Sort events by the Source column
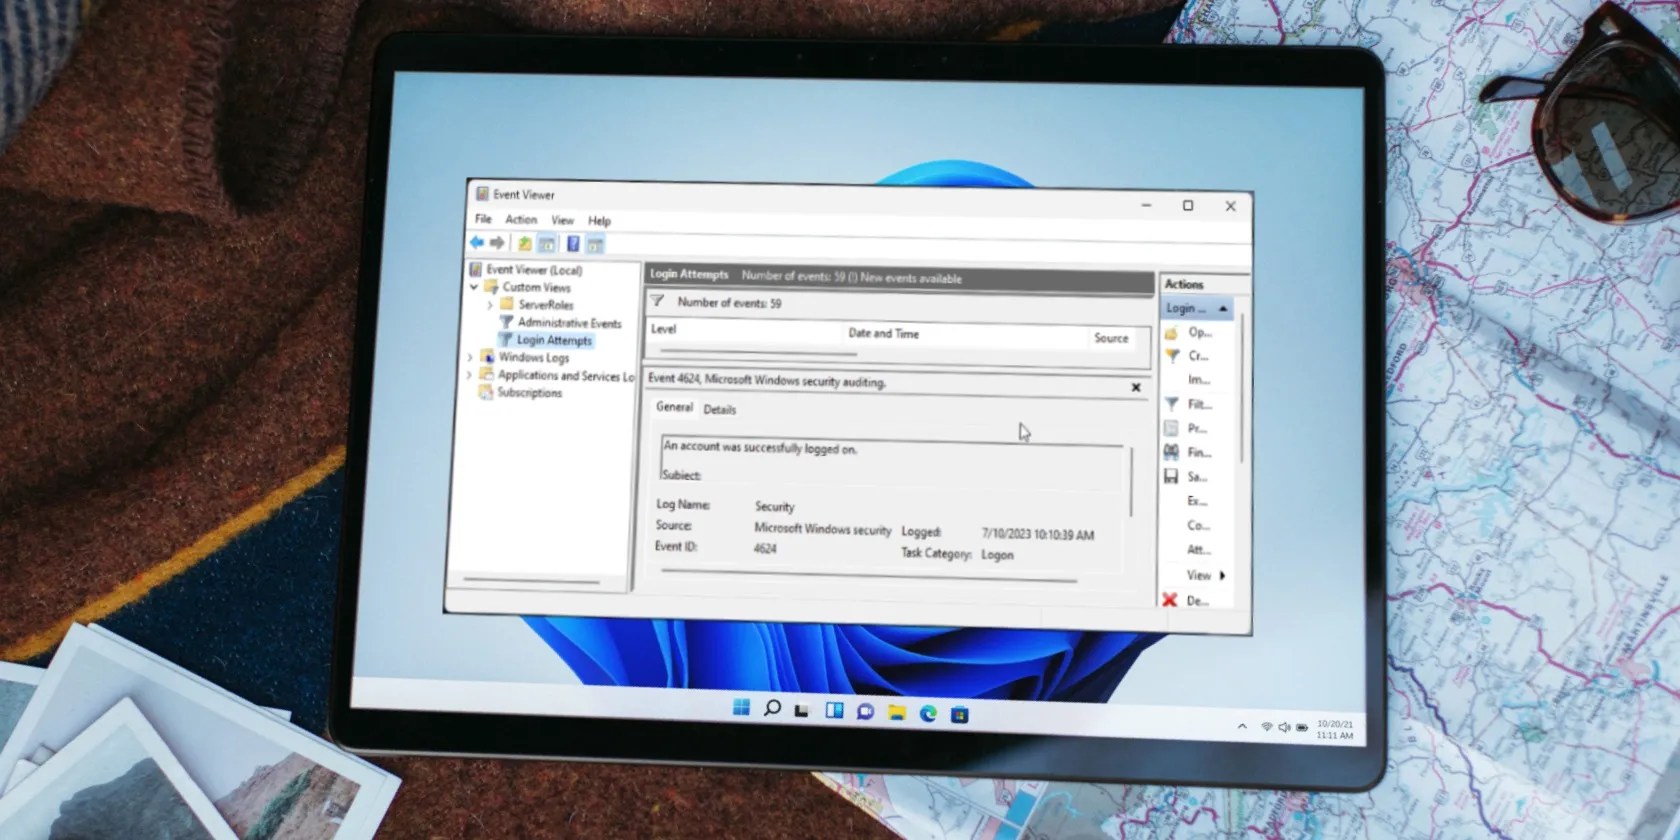 pyautogui.click(x=1110, y=338)
